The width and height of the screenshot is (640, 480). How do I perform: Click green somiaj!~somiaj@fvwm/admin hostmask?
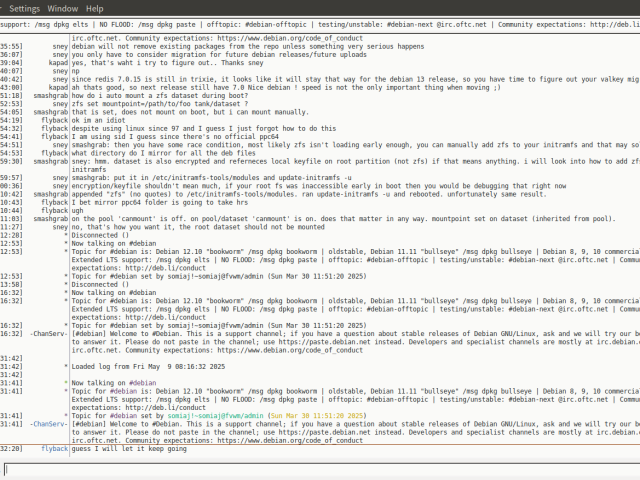pyautogui.click(x=216, y=416)
